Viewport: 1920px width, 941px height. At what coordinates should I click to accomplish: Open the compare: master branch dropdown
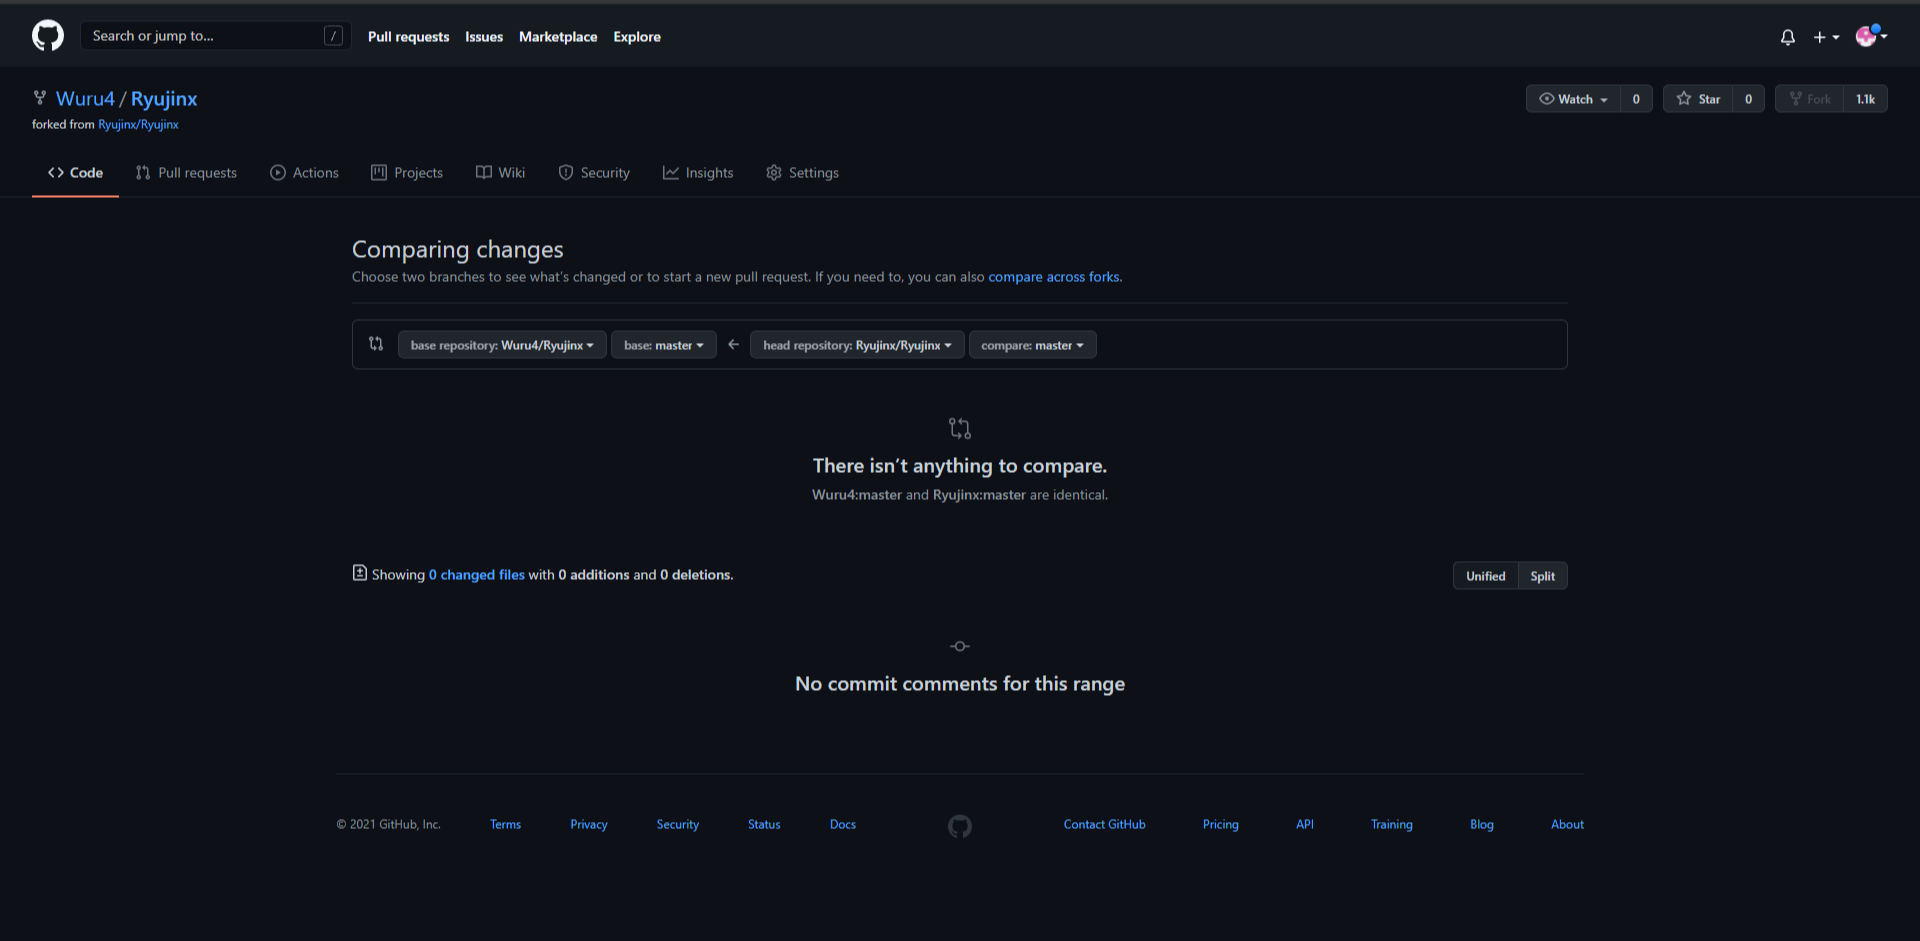coord(1032,345)
